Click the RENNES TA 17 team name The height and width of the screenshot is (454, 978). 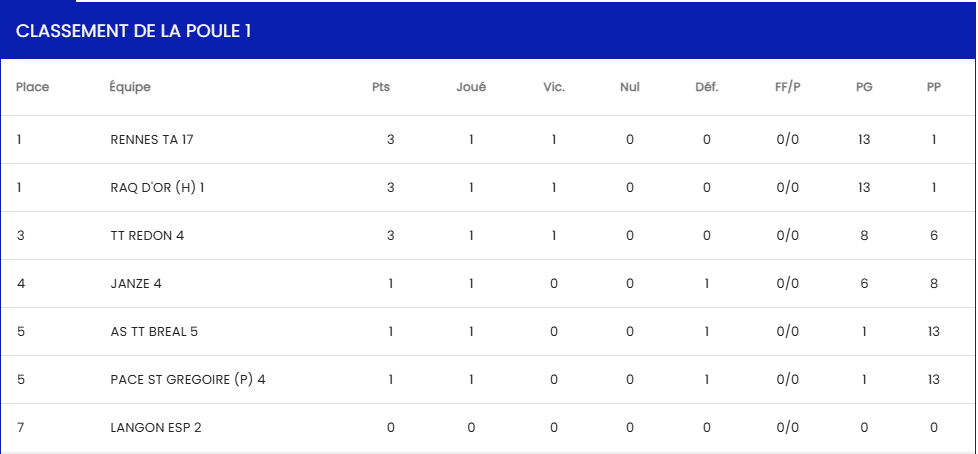tap(152, 140)
